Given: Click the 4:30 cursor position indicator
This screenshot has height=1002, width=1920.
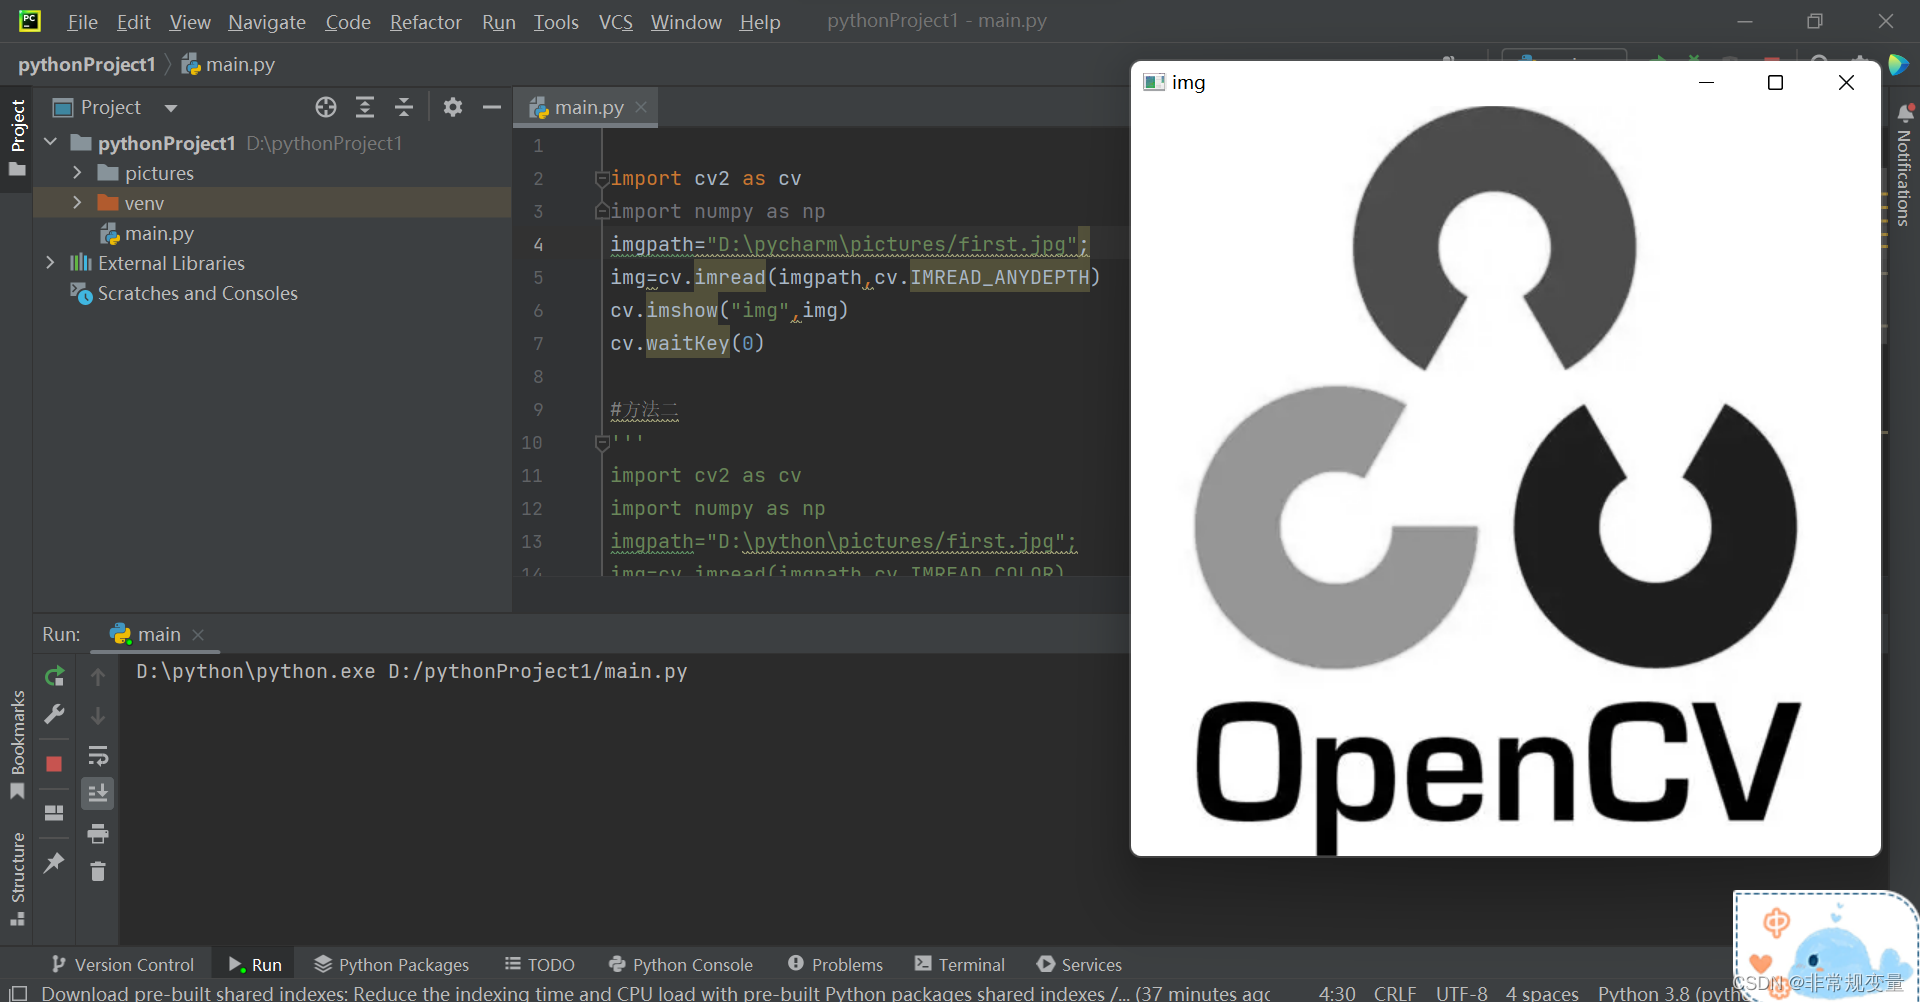Looking at the screenshot, I should (1337, 992).
